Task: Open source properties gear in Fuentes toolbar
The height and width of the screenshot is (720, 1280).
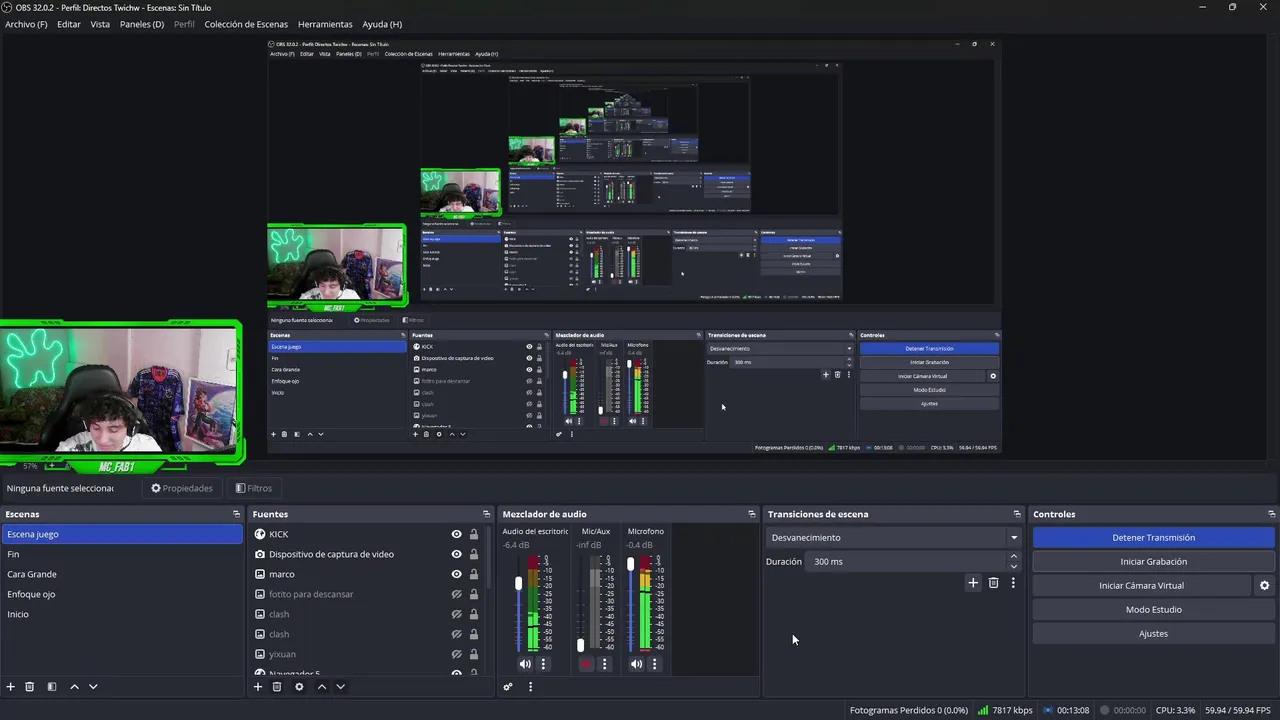Action: 299,687
